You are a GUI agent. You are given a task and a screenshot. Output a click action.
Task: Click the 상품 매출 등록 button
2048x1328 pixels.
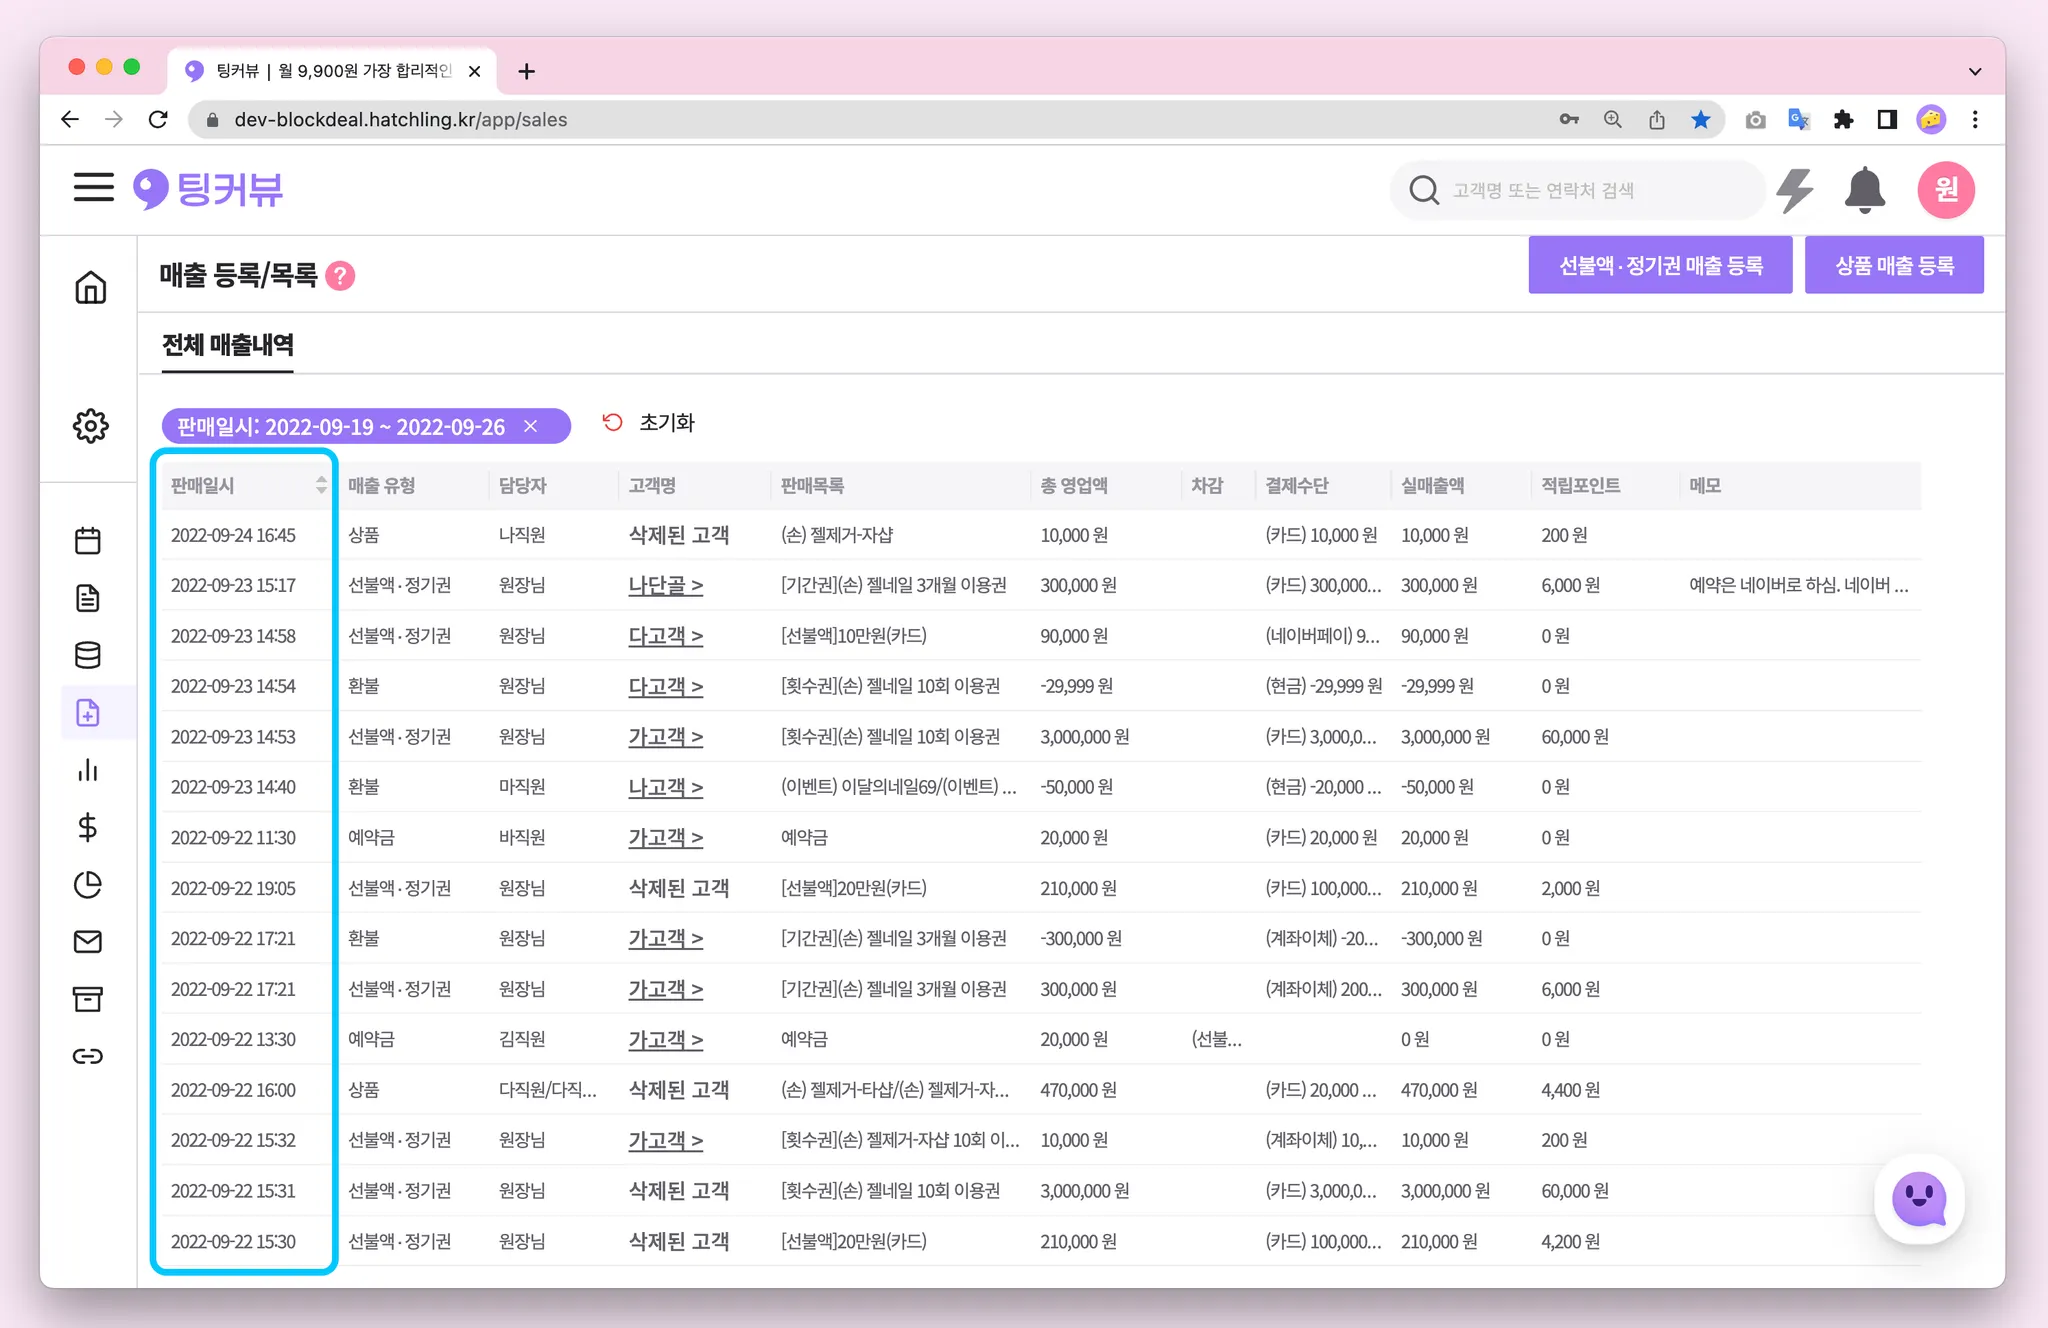pos(1893,265)
